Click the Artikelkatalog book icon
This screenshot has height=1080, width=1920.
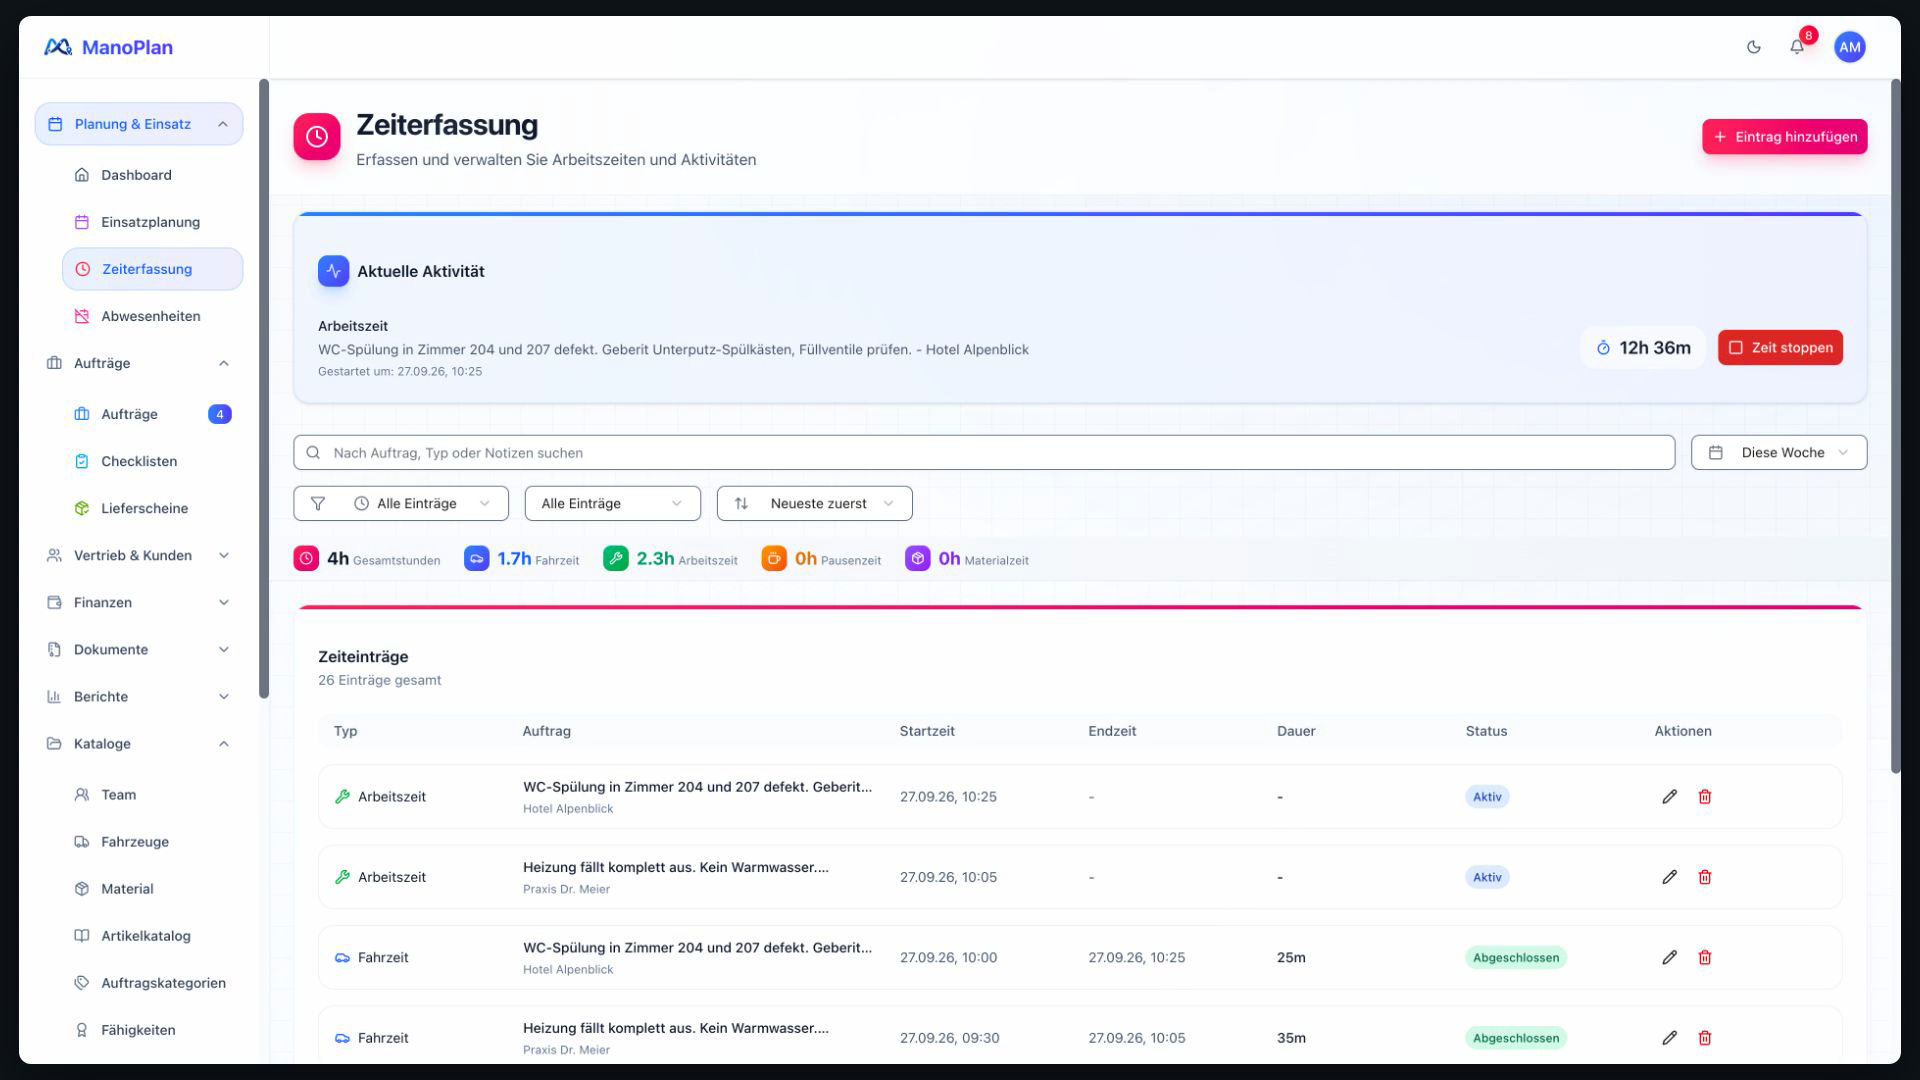[x=82, y=936]
